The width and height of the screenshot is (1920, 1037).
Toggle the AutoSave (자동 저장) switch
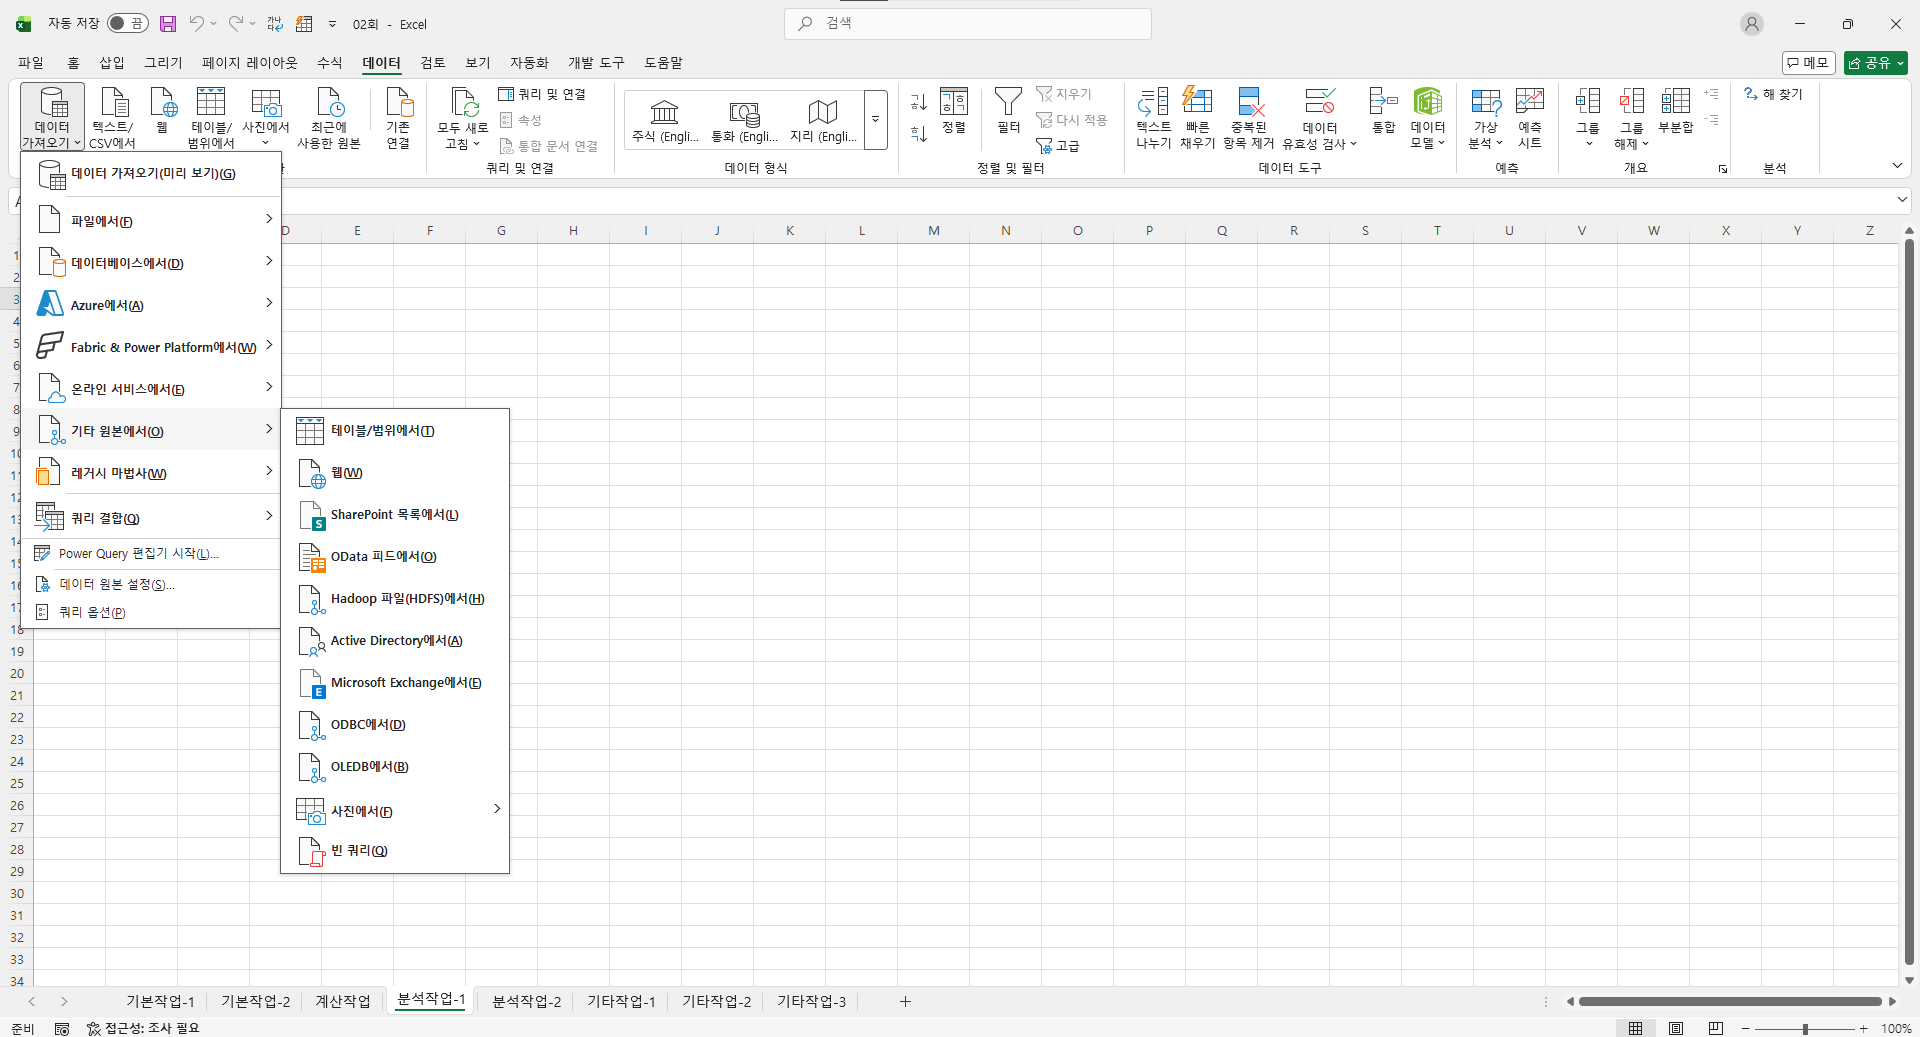click(127, 24)
